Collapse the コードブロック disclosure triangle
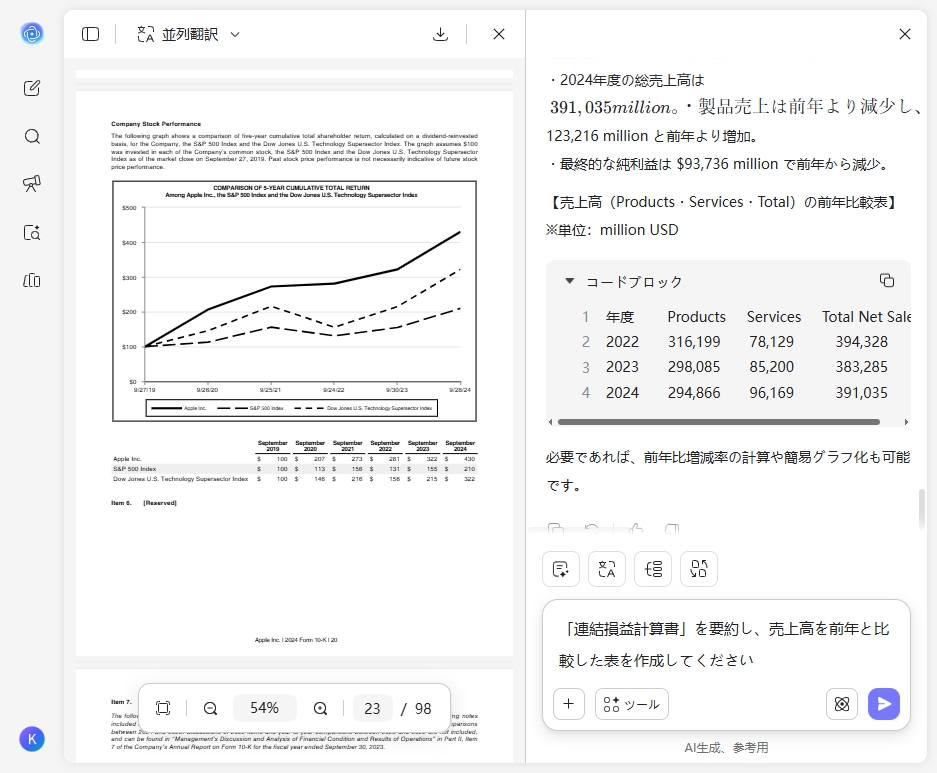The height and width of the screenshot is (773, 937). pyautogui.click(x=569, y=281)
